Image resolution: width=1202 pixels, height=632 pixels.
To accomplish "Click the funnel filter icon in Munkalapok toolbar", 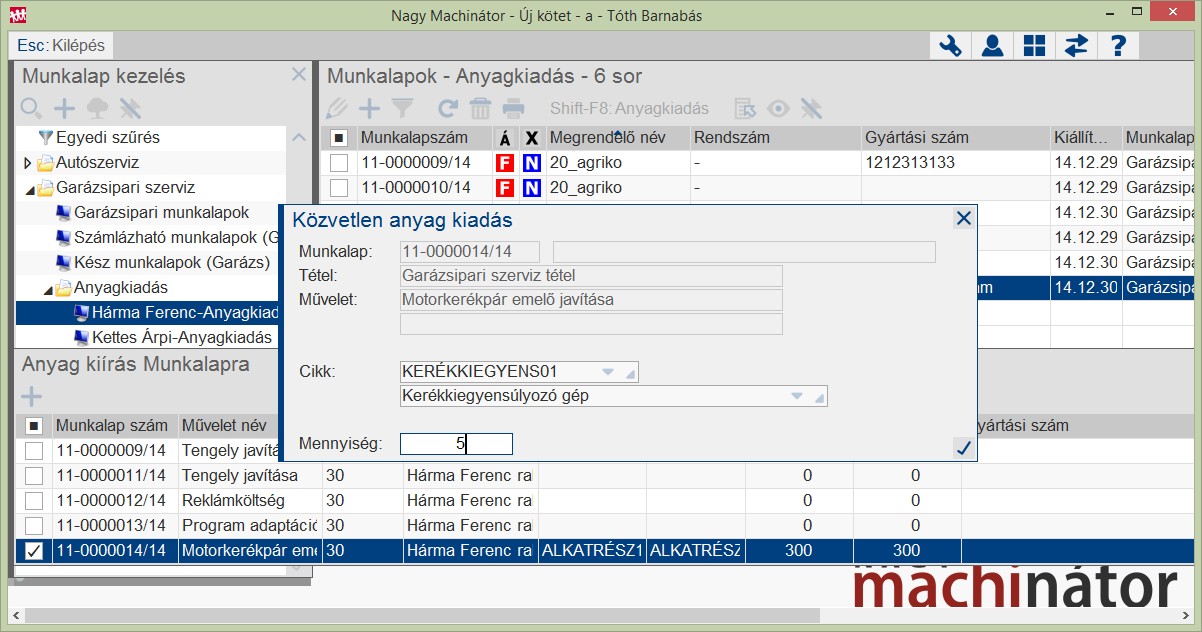I will (402, 109).
